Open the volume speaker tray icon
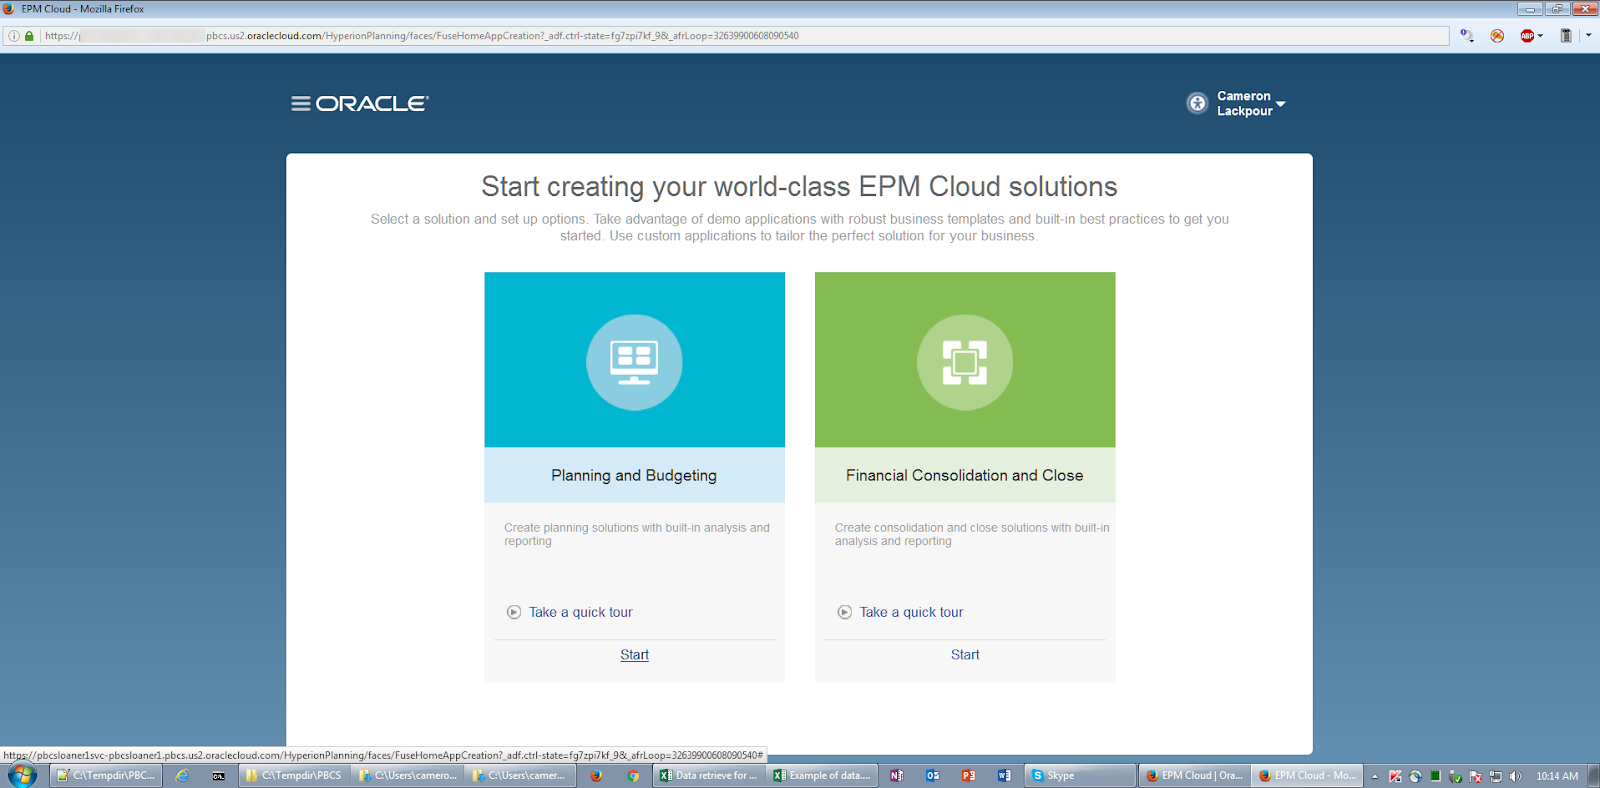The height and width of the screenshot is (788, 1600). (x=1515, y=776)
